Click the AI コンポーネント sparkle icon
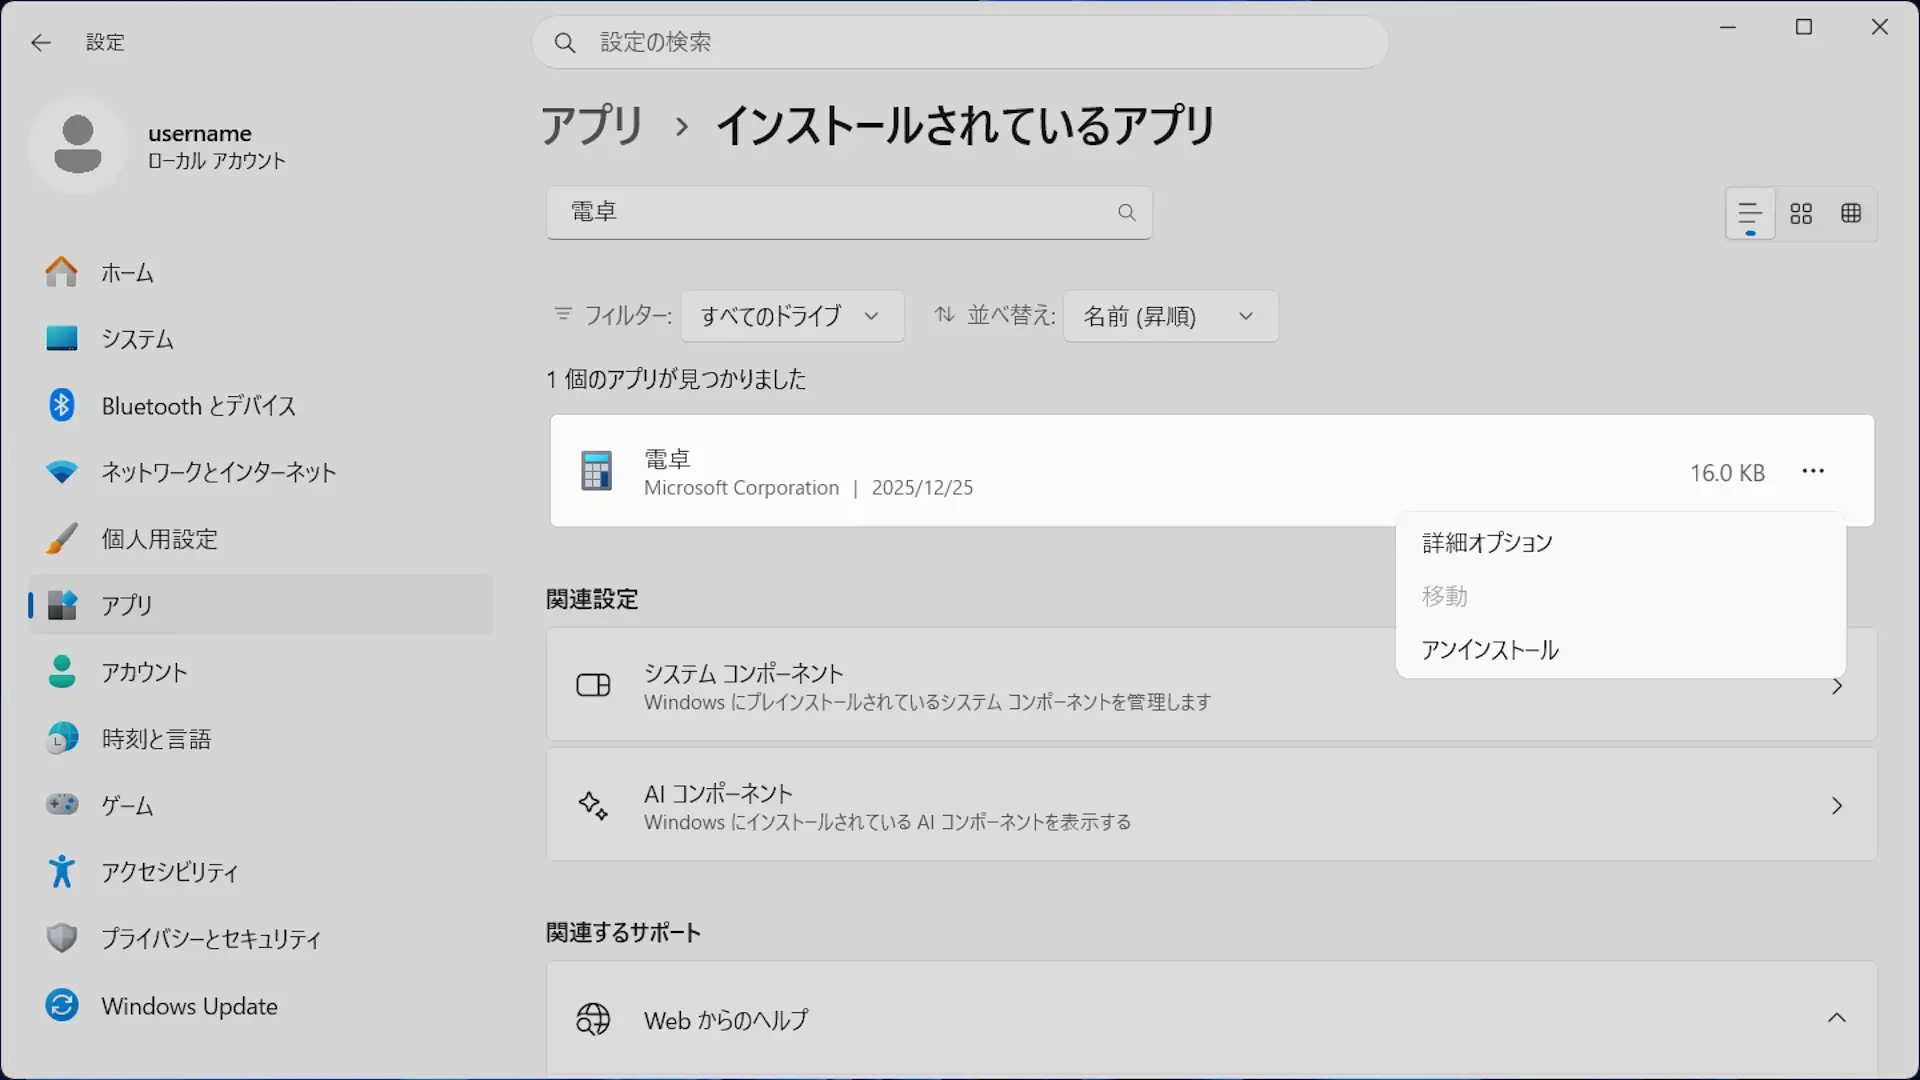Image resolution: width=1920 pixels, height=1080 pixels. (x=593, y=806)
